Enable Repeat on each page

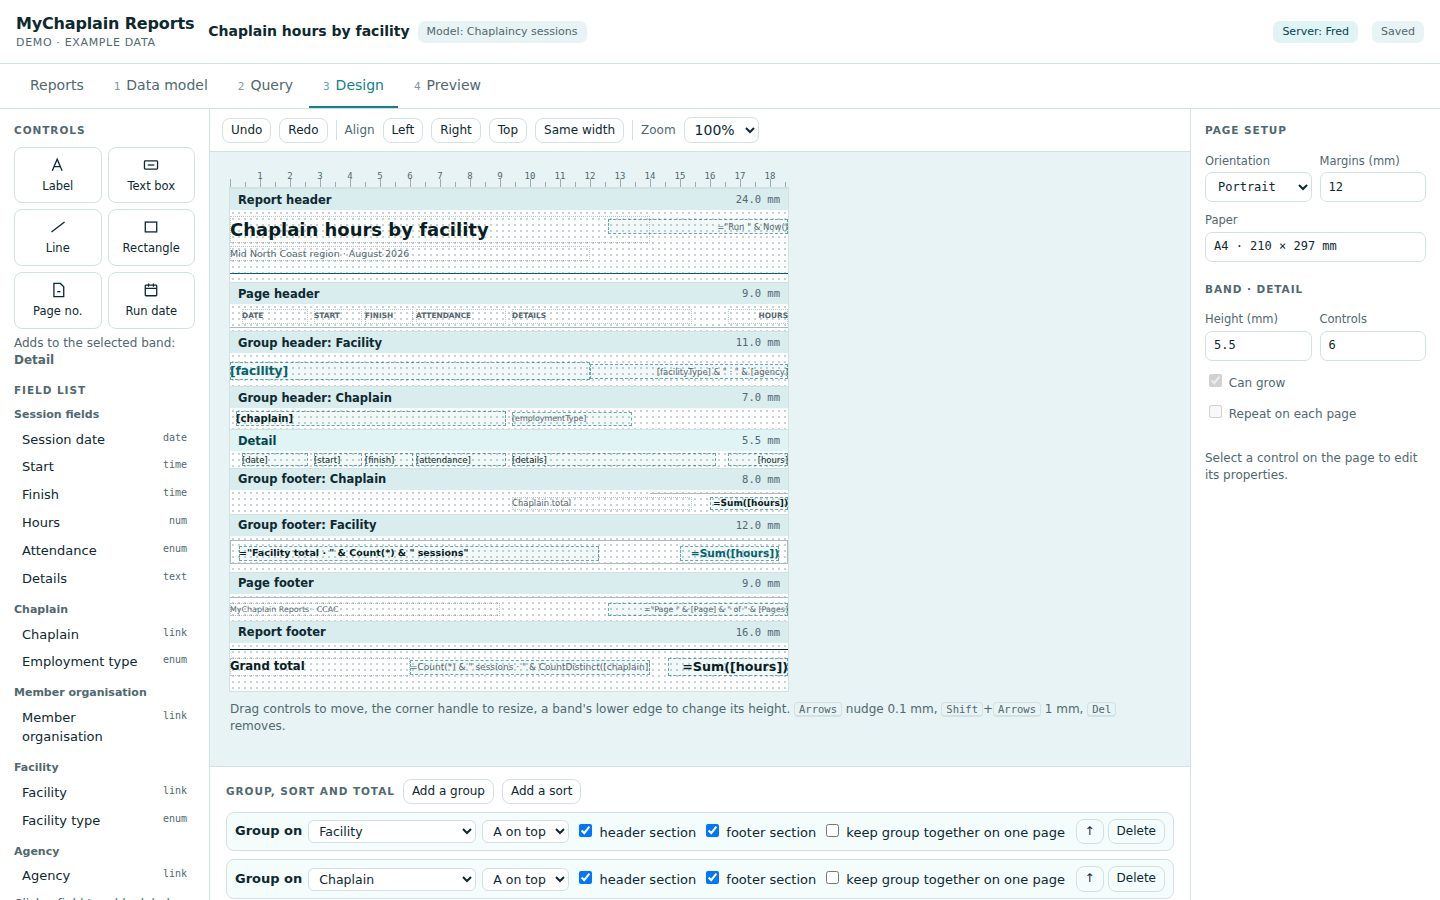point(1215,412)
